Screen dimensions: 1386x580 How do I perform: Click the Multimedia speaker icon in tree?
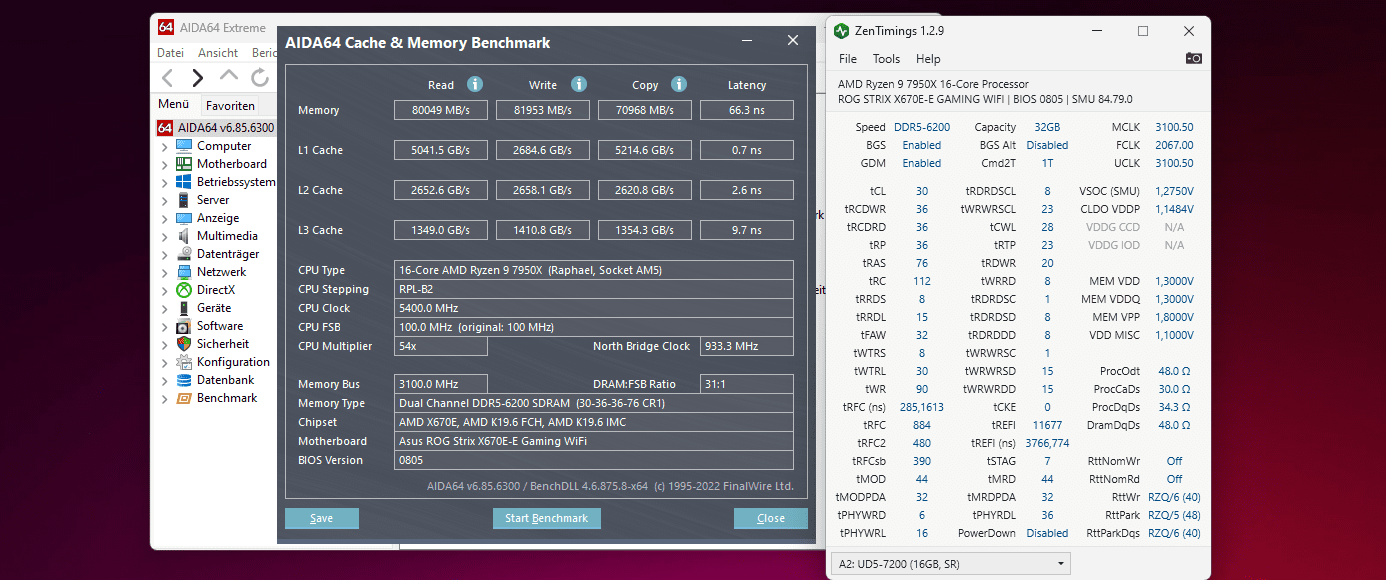click(184, 236)
